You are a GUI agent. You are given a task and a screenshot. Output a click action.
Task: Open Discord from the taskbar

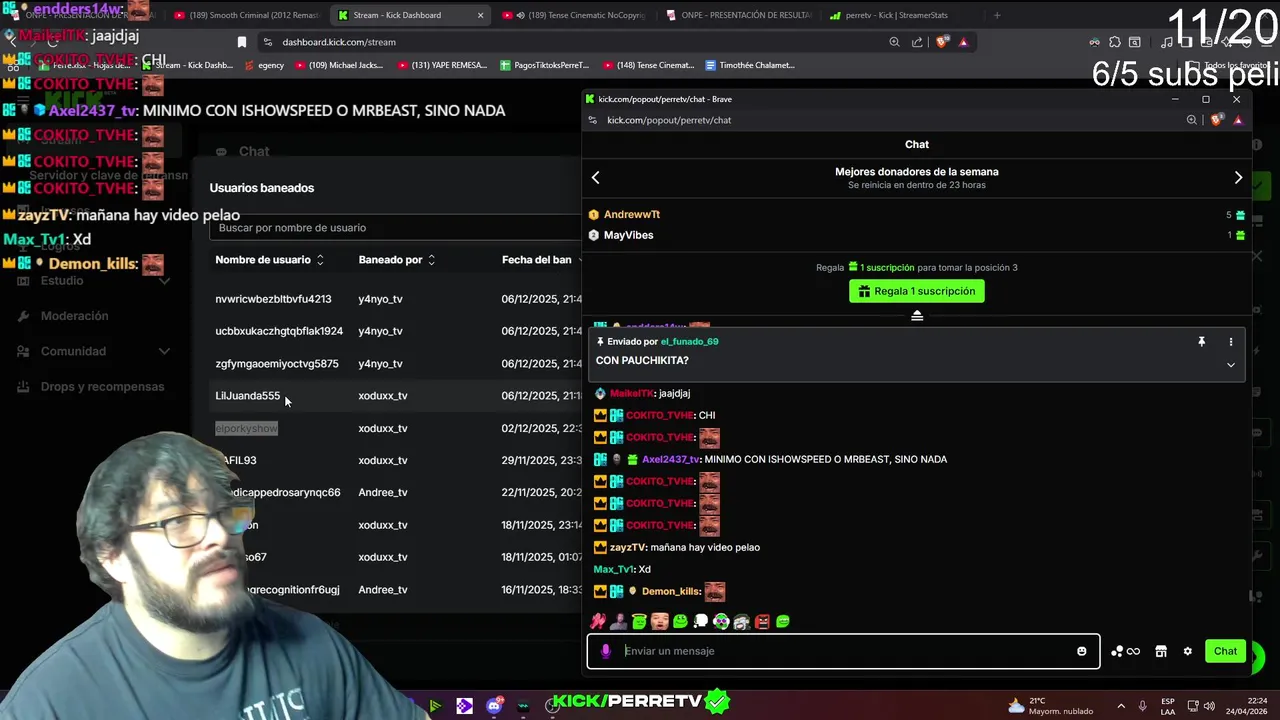(494, 706)
